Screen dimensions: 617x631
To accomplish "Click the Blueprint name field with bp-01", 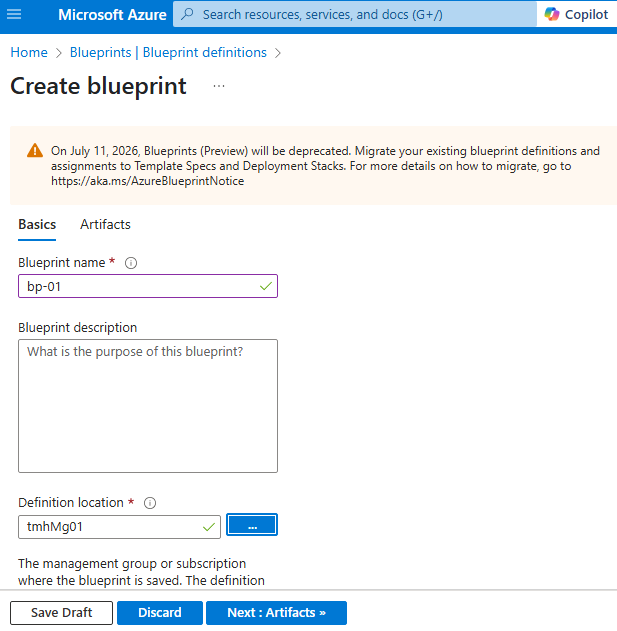I will [148, 286].
